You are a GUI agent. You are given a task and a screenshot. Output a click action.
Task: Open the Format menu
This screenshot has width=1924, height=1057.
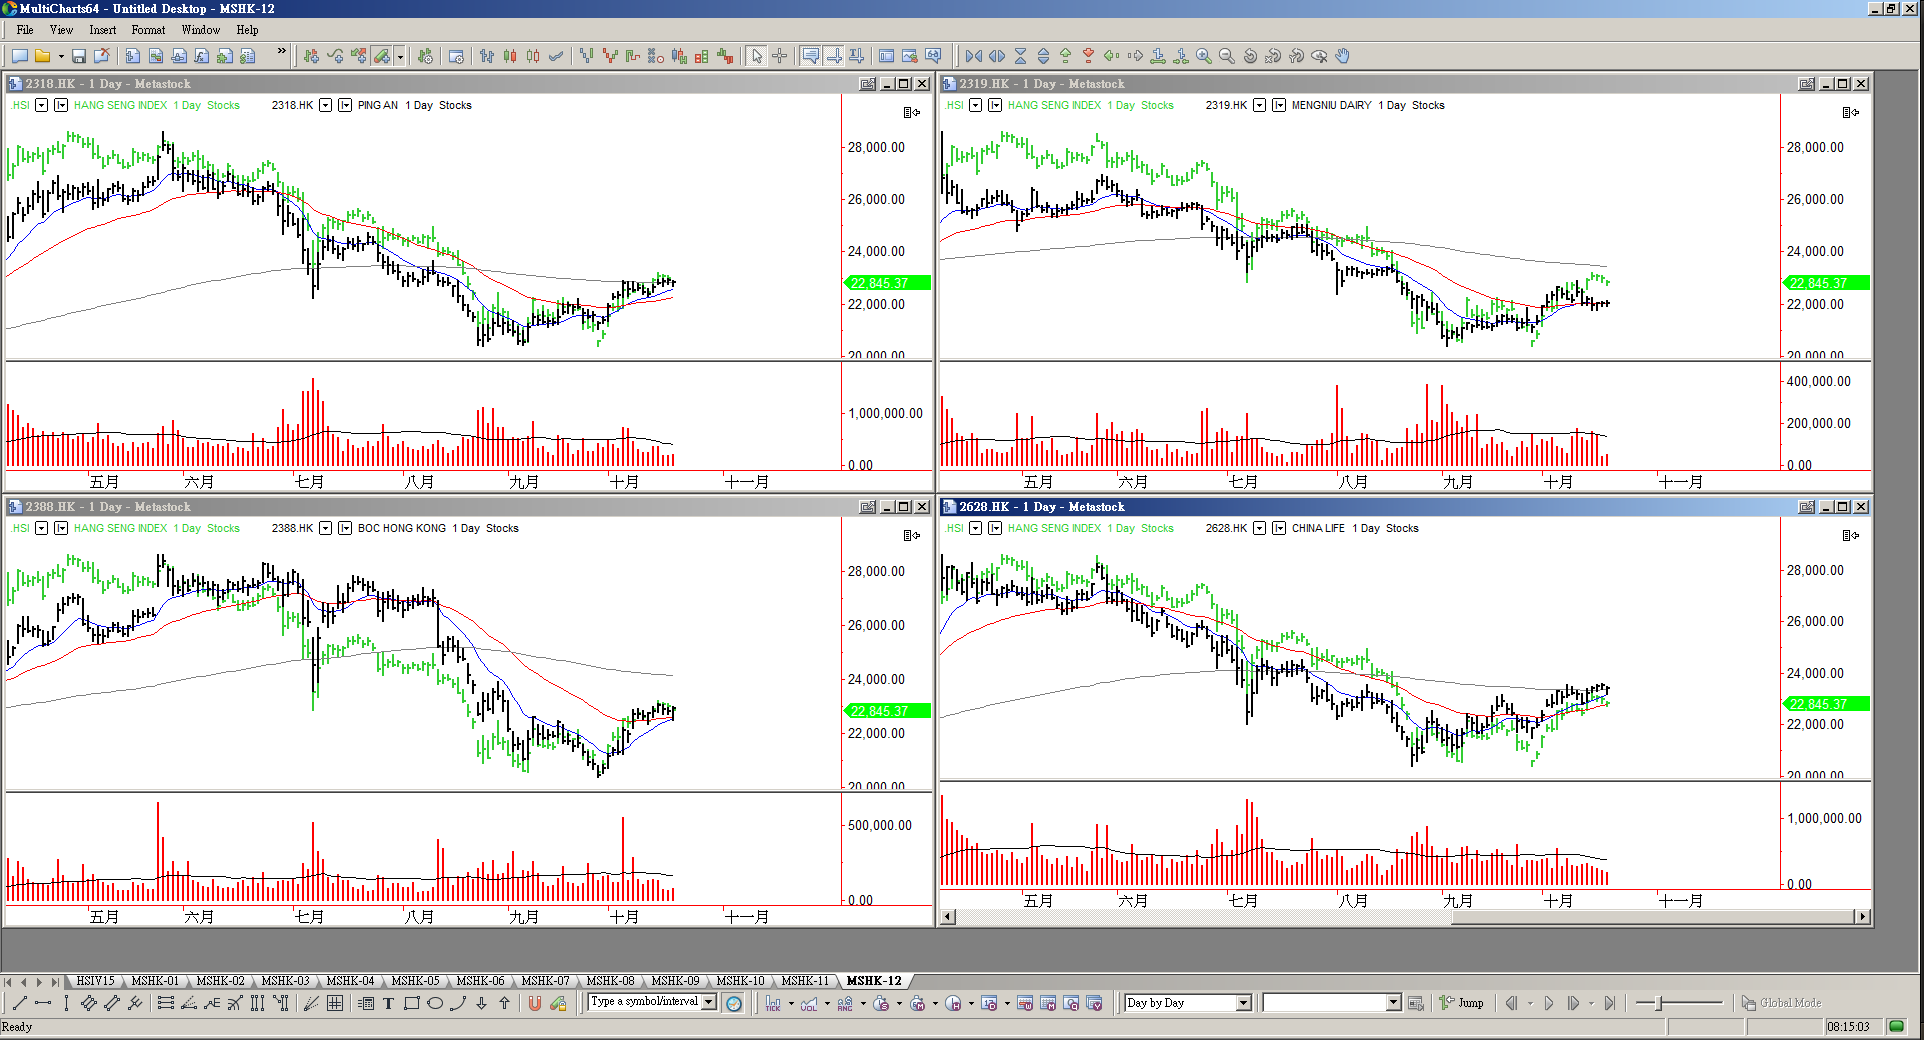coord(148,30)
